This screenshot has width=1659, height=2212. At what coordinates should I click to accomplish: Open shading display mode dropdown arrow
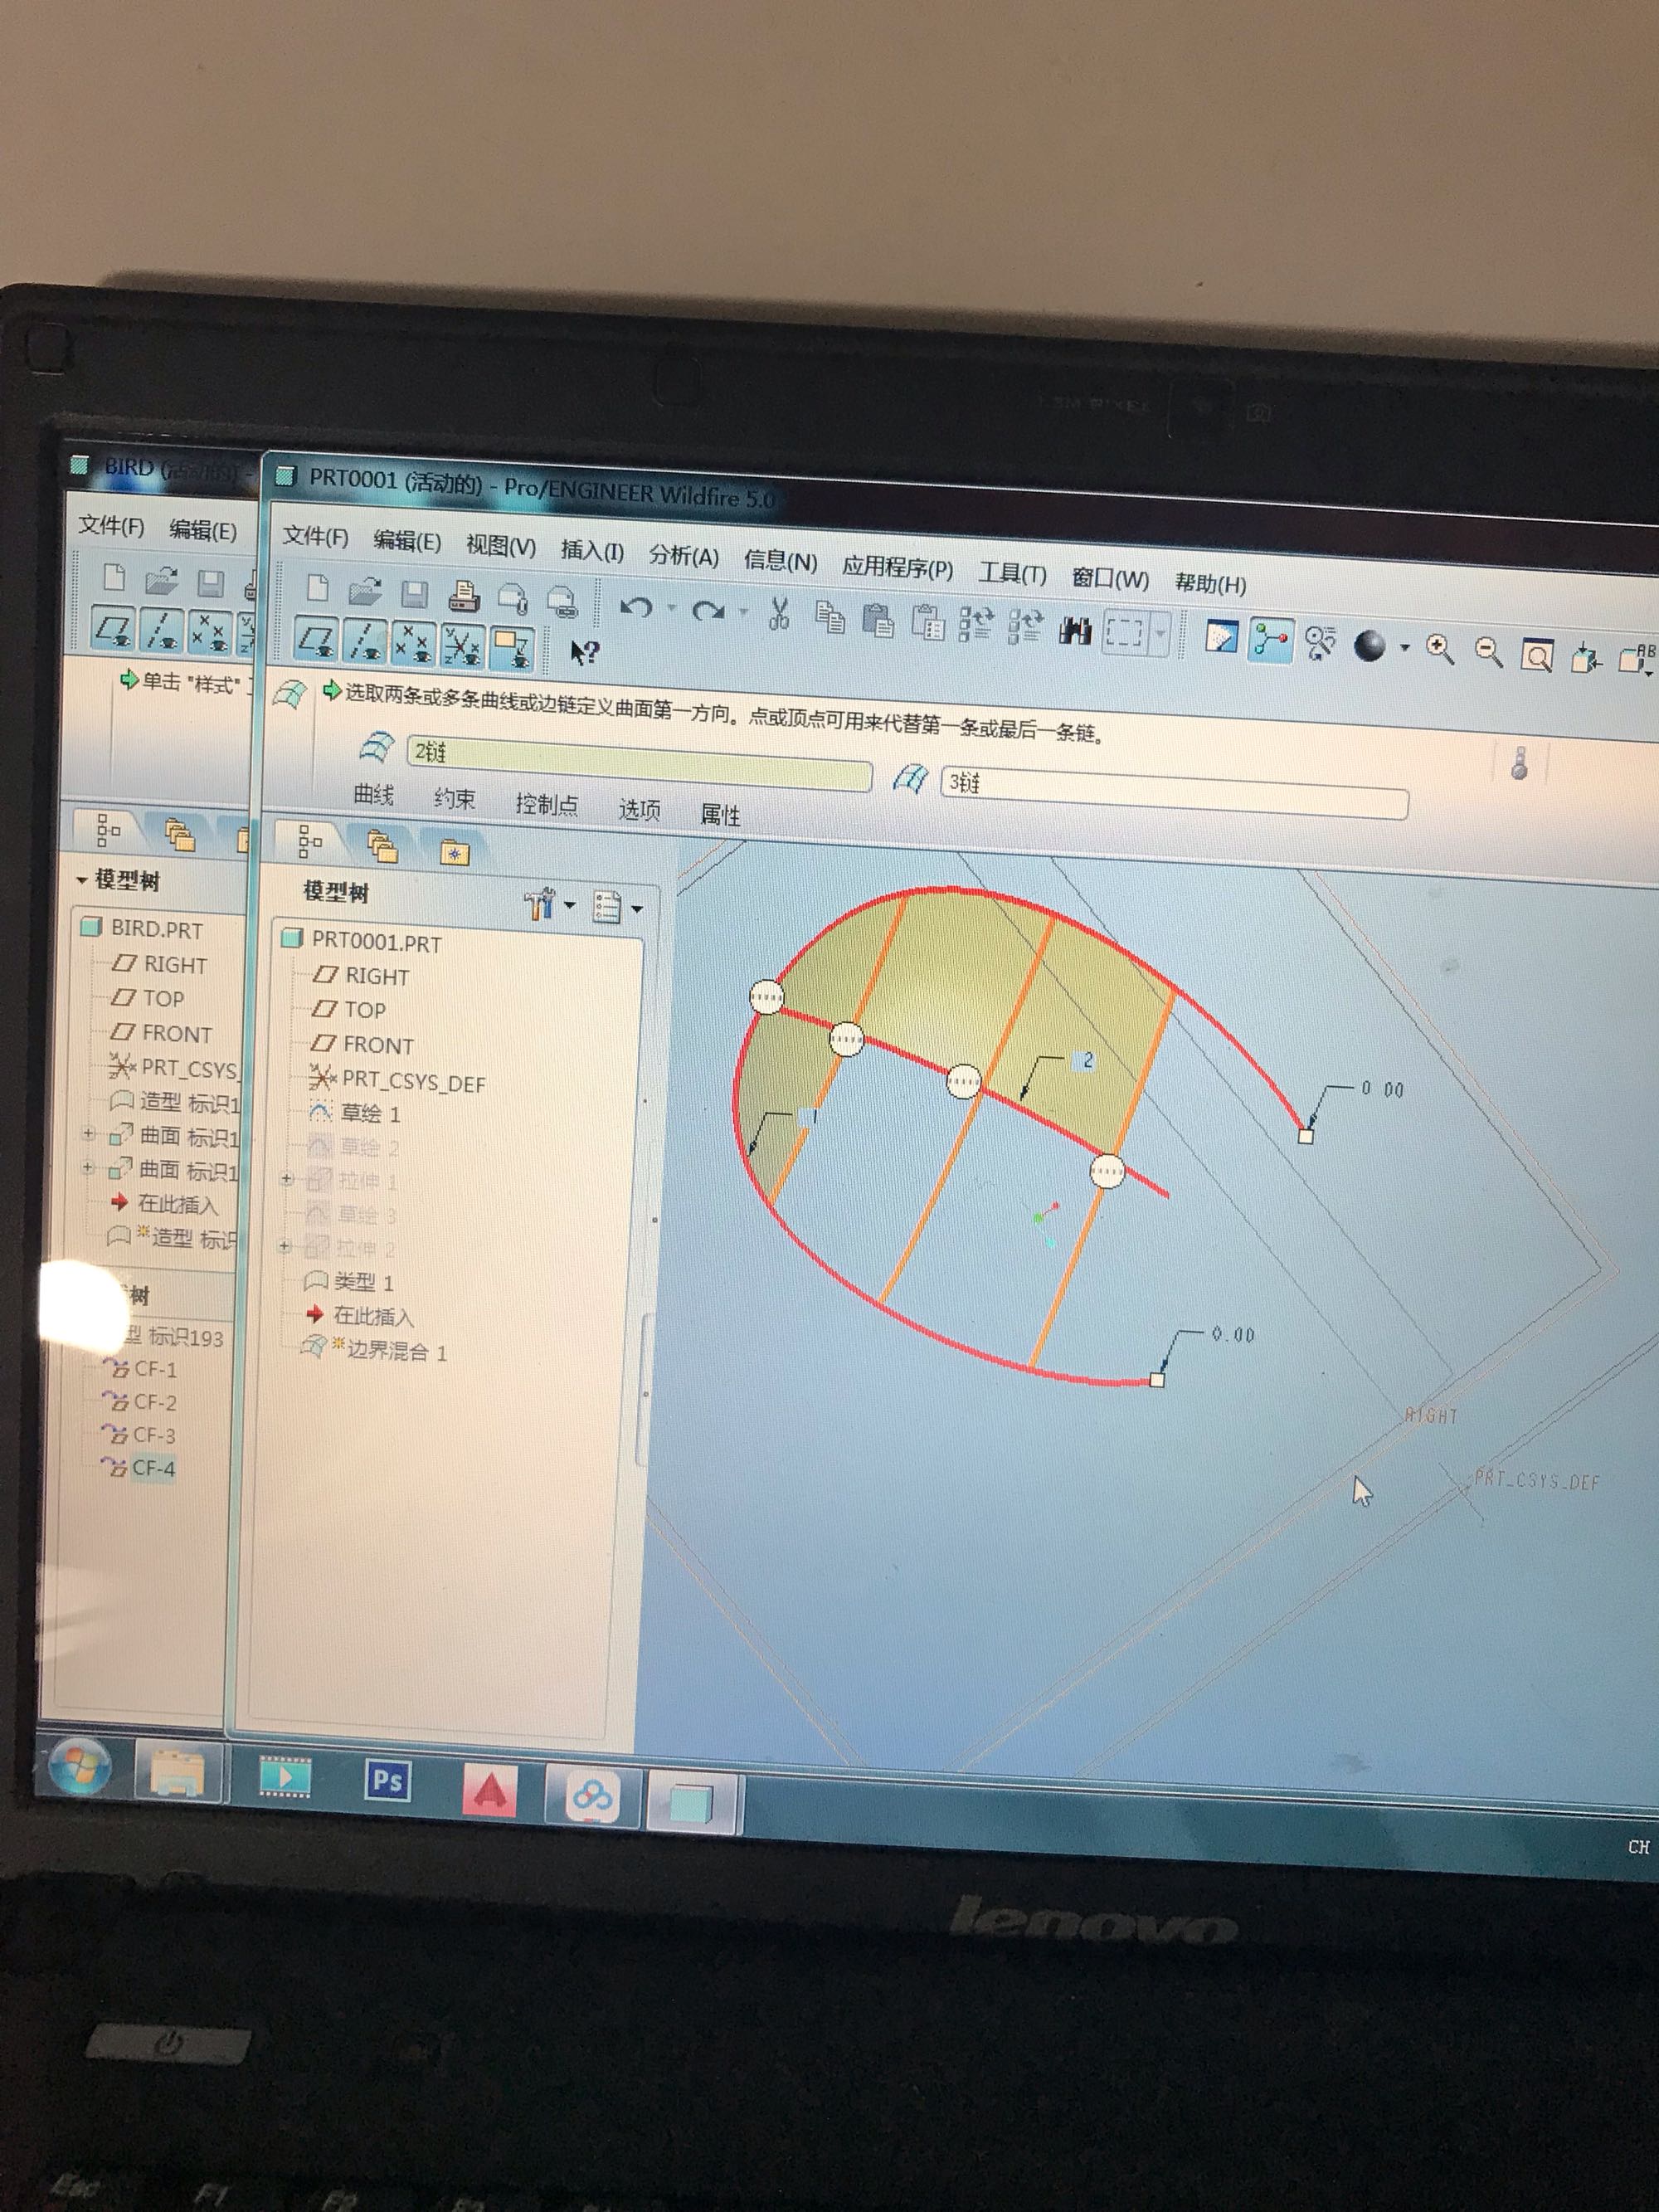point(1405,648)
